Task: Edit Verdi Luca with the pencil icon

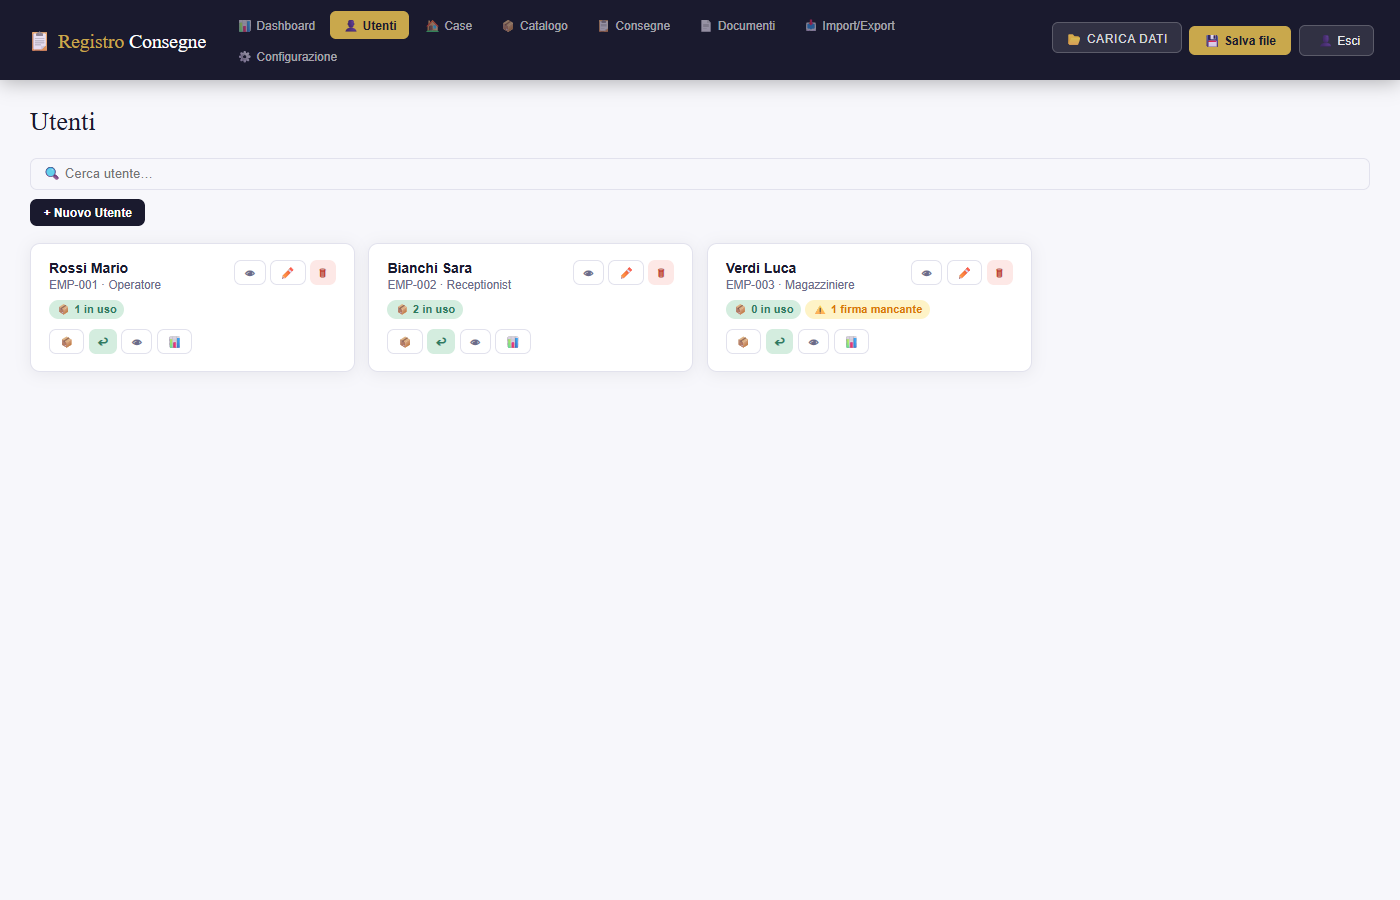Action: tap(965, 273)
